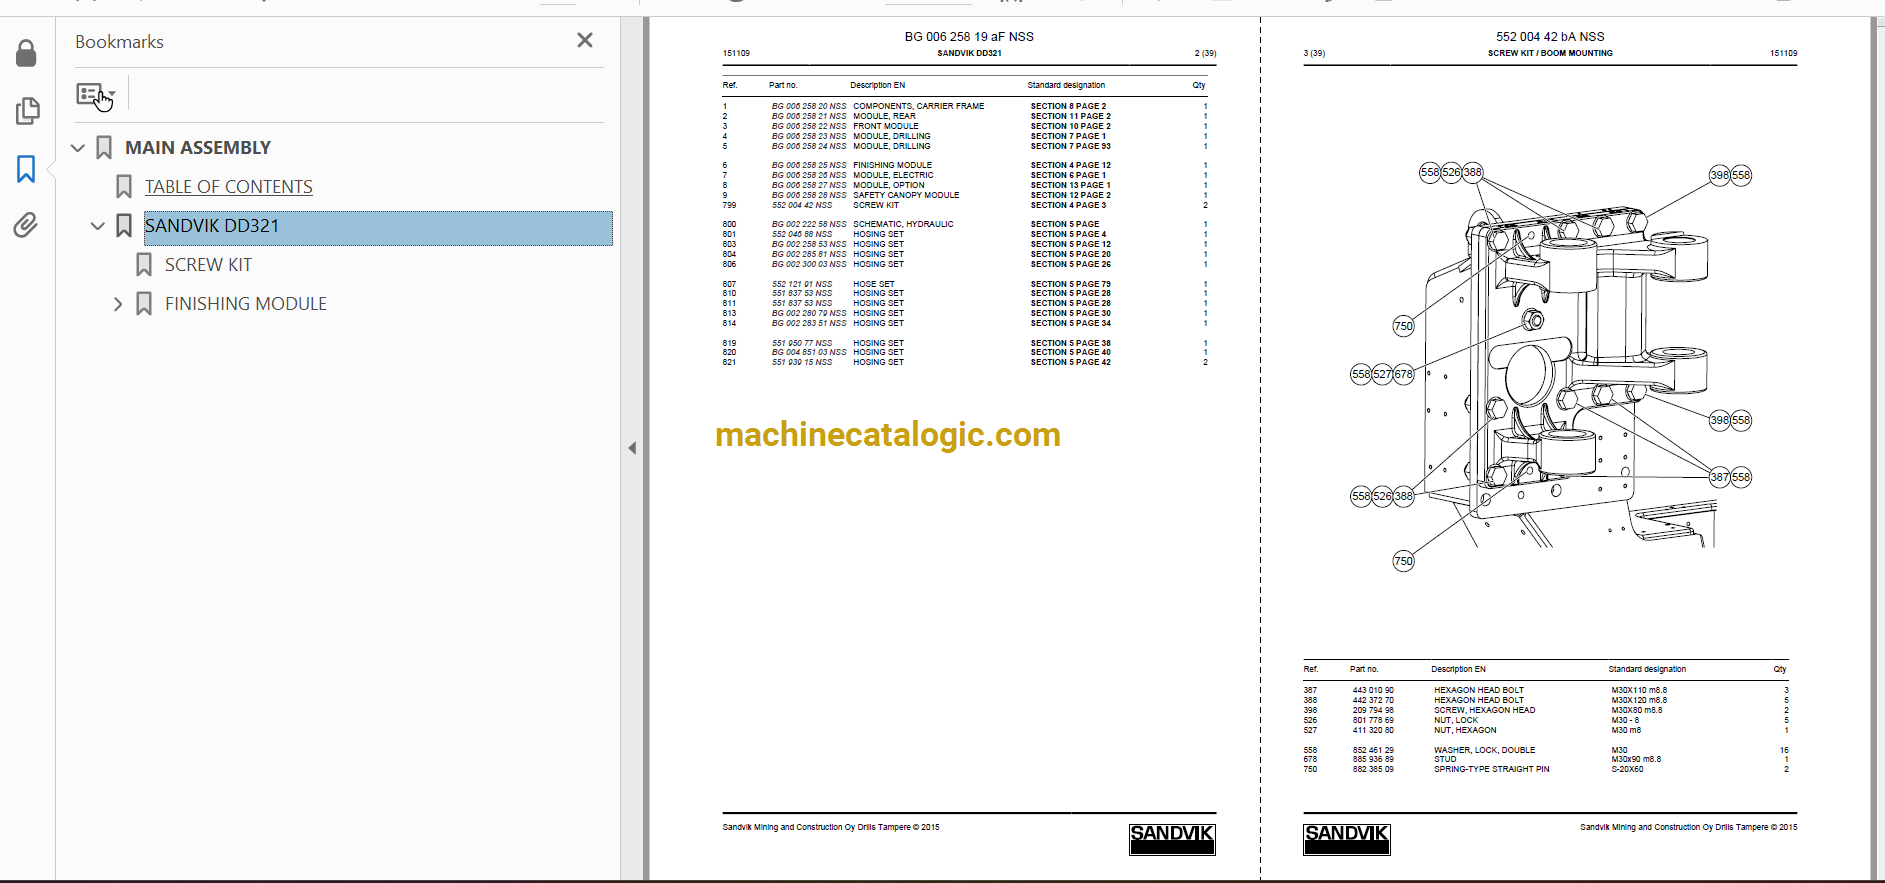Open the security lock panel icon
The width and height of the screenshot is (1885, 883).
(26, 53)
